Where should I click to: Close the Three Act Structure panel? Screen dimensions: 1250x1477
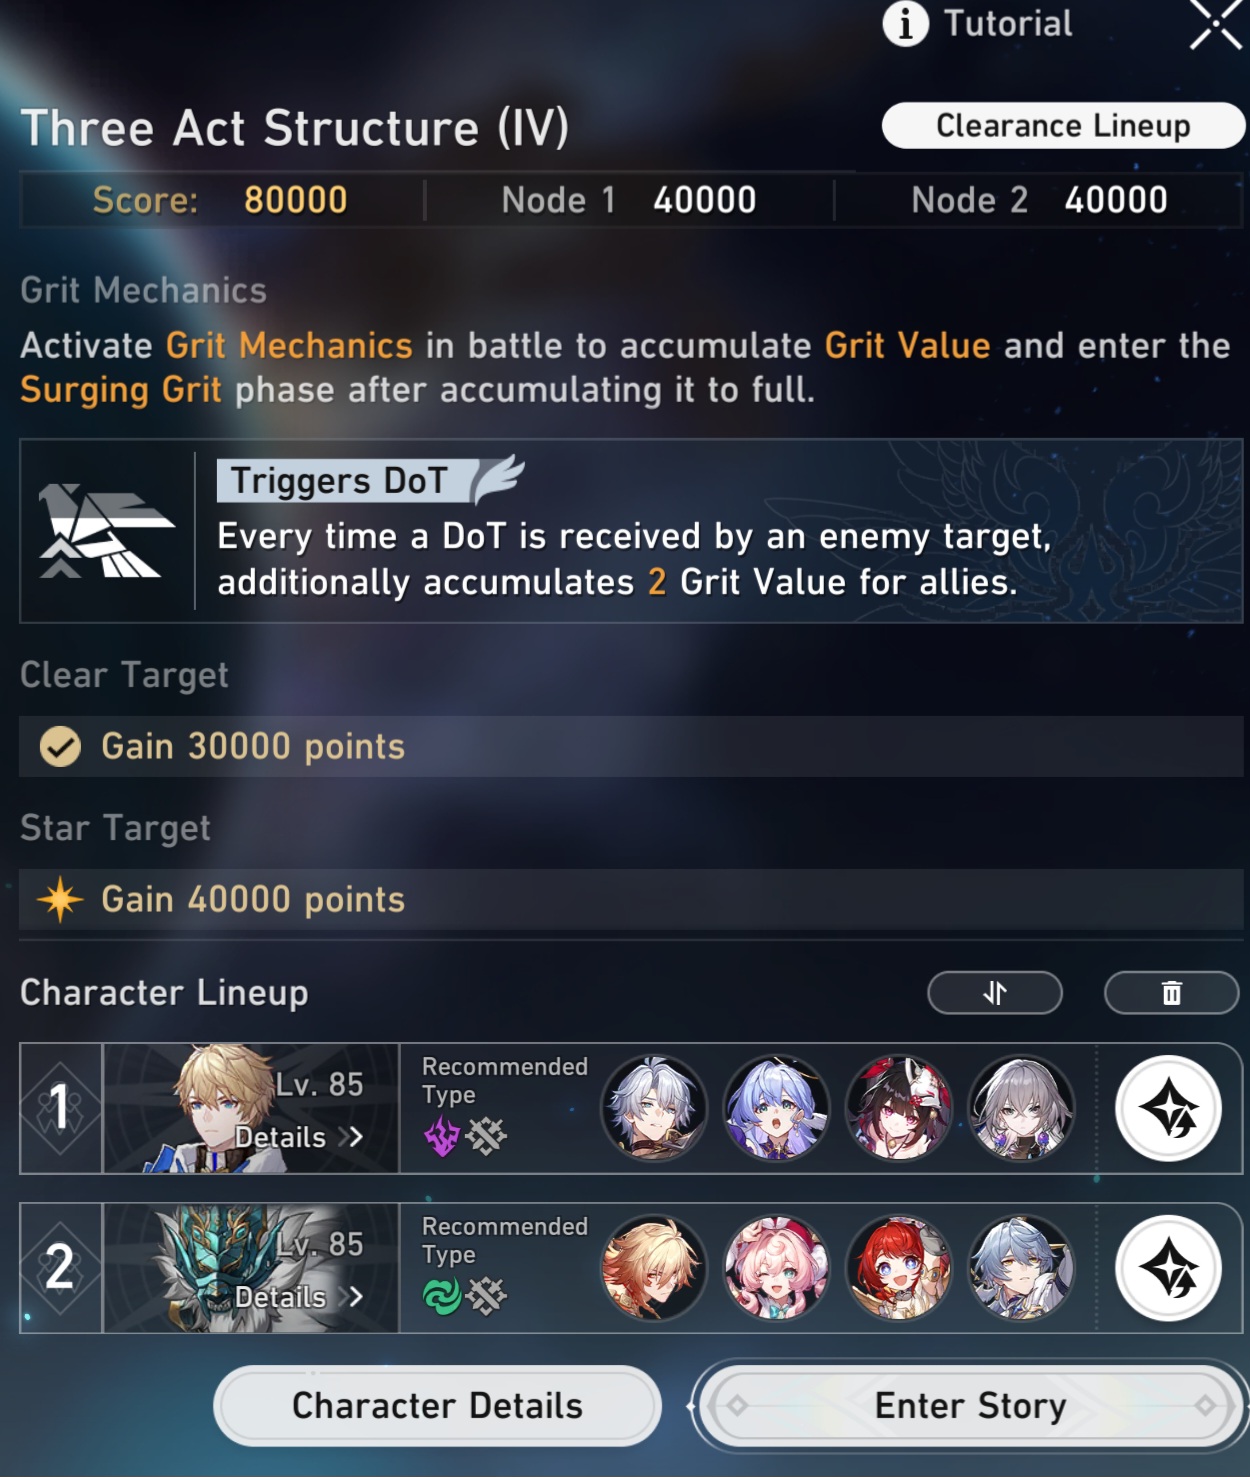(1215, 24)
